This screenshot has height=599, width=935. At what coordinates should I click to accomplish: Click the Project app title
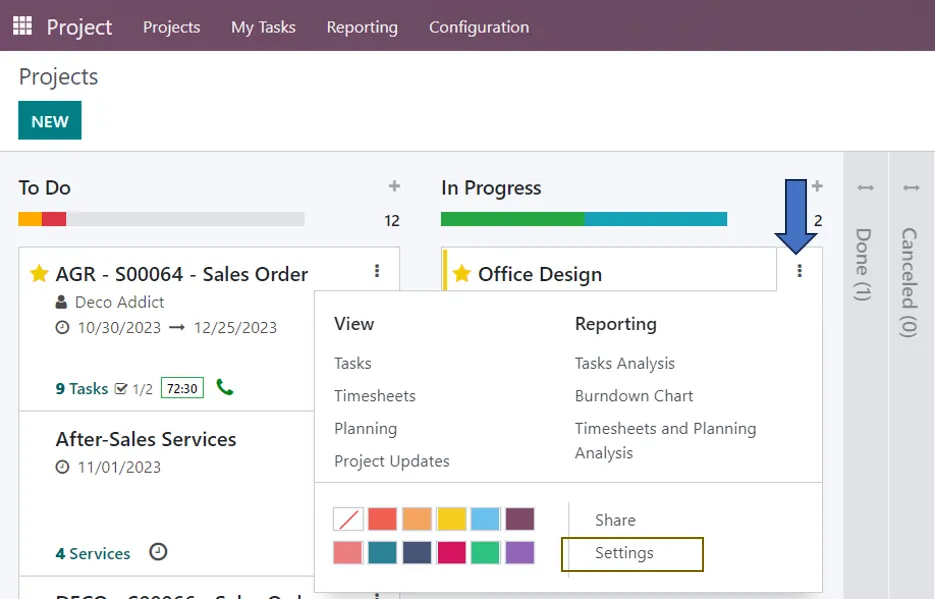click(79, 27)
